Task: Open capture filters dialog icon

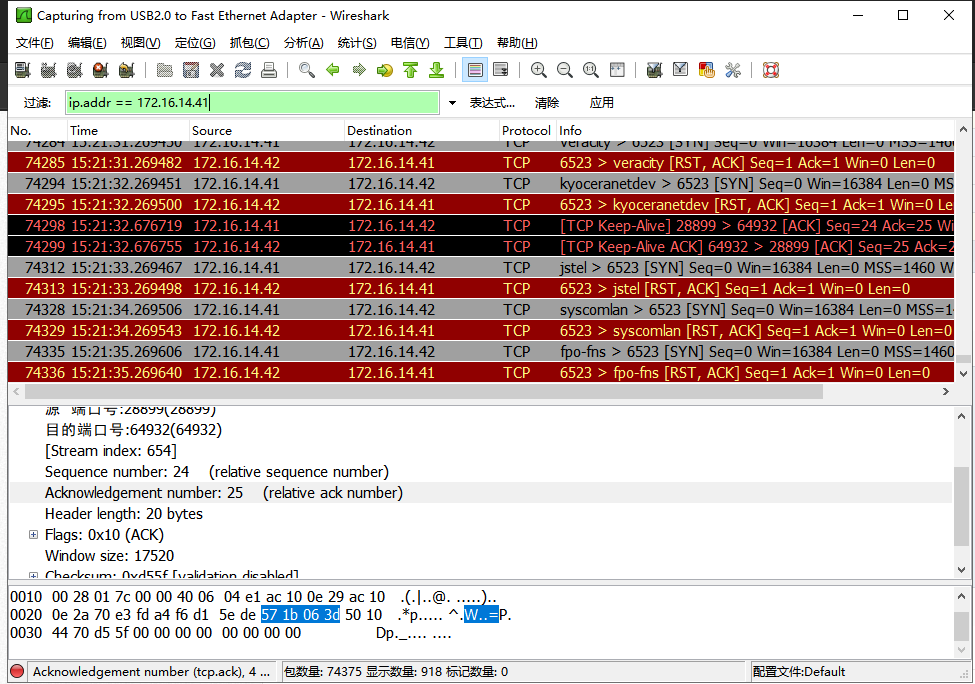Action: [654, 70]
